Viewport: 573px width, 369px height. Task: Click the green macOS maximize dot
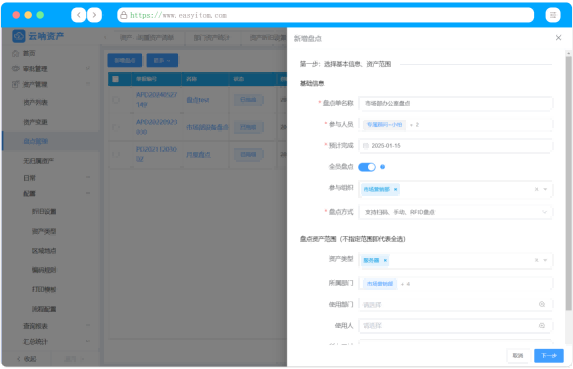(x=40, y=15)
